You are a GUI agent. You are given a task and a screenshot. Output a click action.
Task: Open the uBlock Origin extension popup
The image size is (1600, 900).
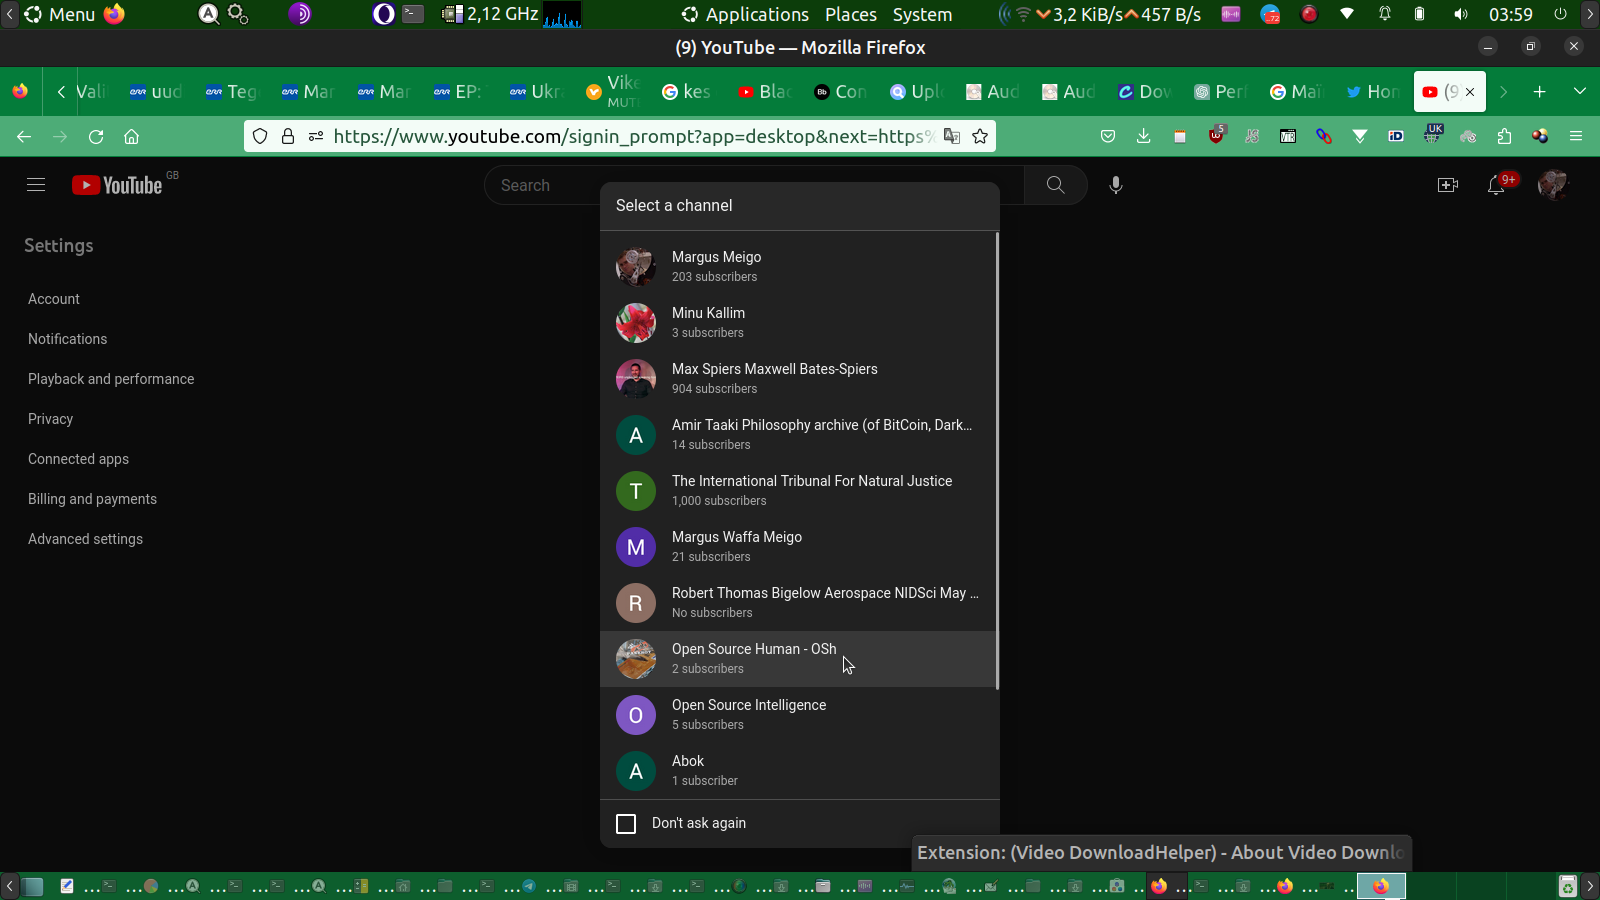coord(1216,135)
